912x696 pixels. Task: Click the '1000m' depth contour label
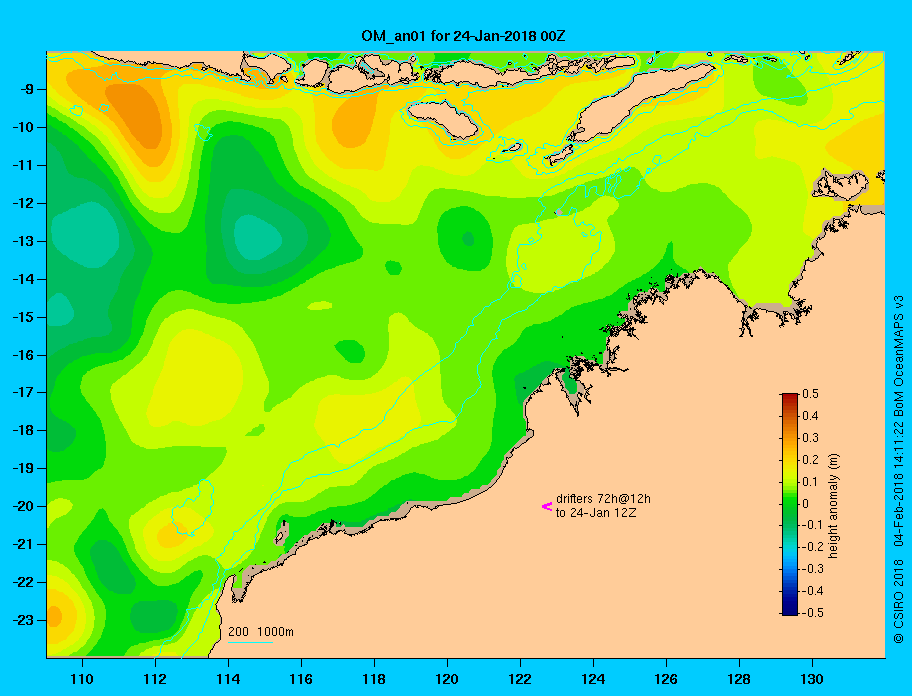point(275,631)
